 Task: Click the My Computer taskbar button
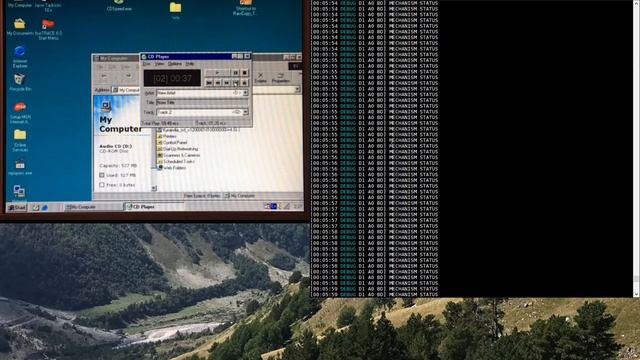point(93,207)
